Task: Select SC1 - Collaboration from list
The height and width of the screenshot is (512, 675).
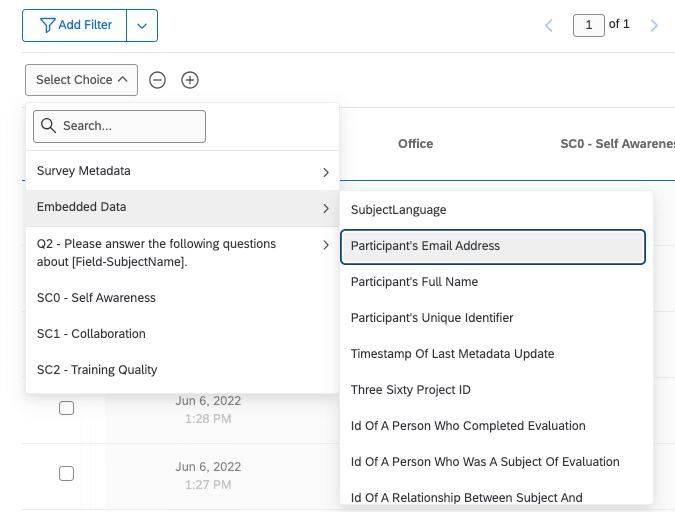Action: (91, 334)
